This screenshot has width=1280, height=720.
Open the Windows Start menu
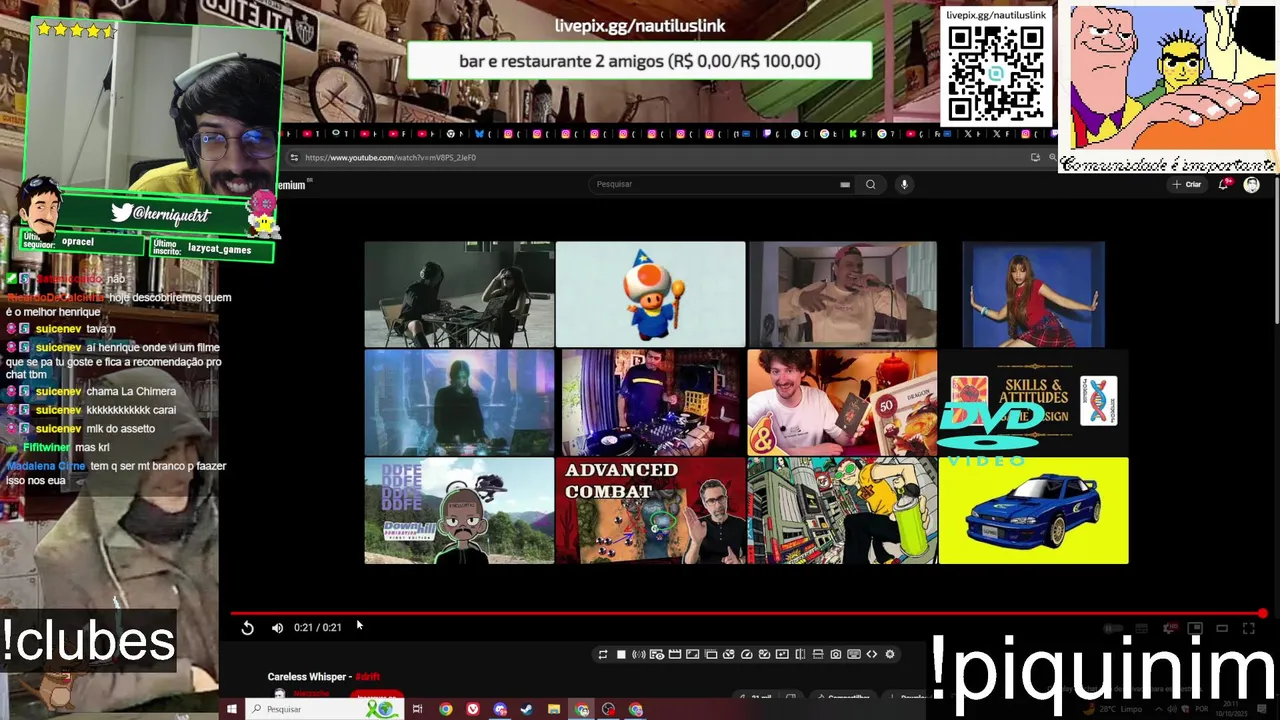point(231,709)
